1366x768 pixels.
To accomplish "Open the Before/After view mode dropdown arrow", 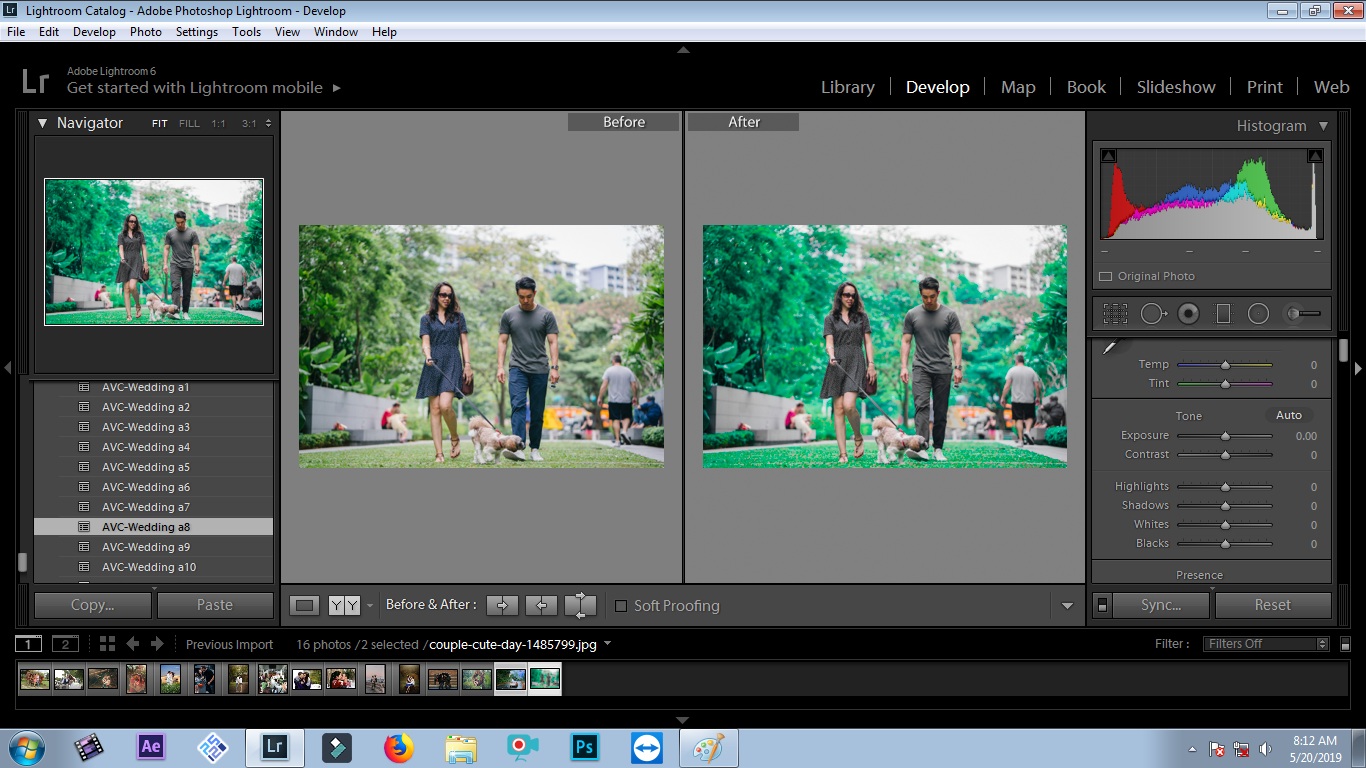I will (370, 606).
